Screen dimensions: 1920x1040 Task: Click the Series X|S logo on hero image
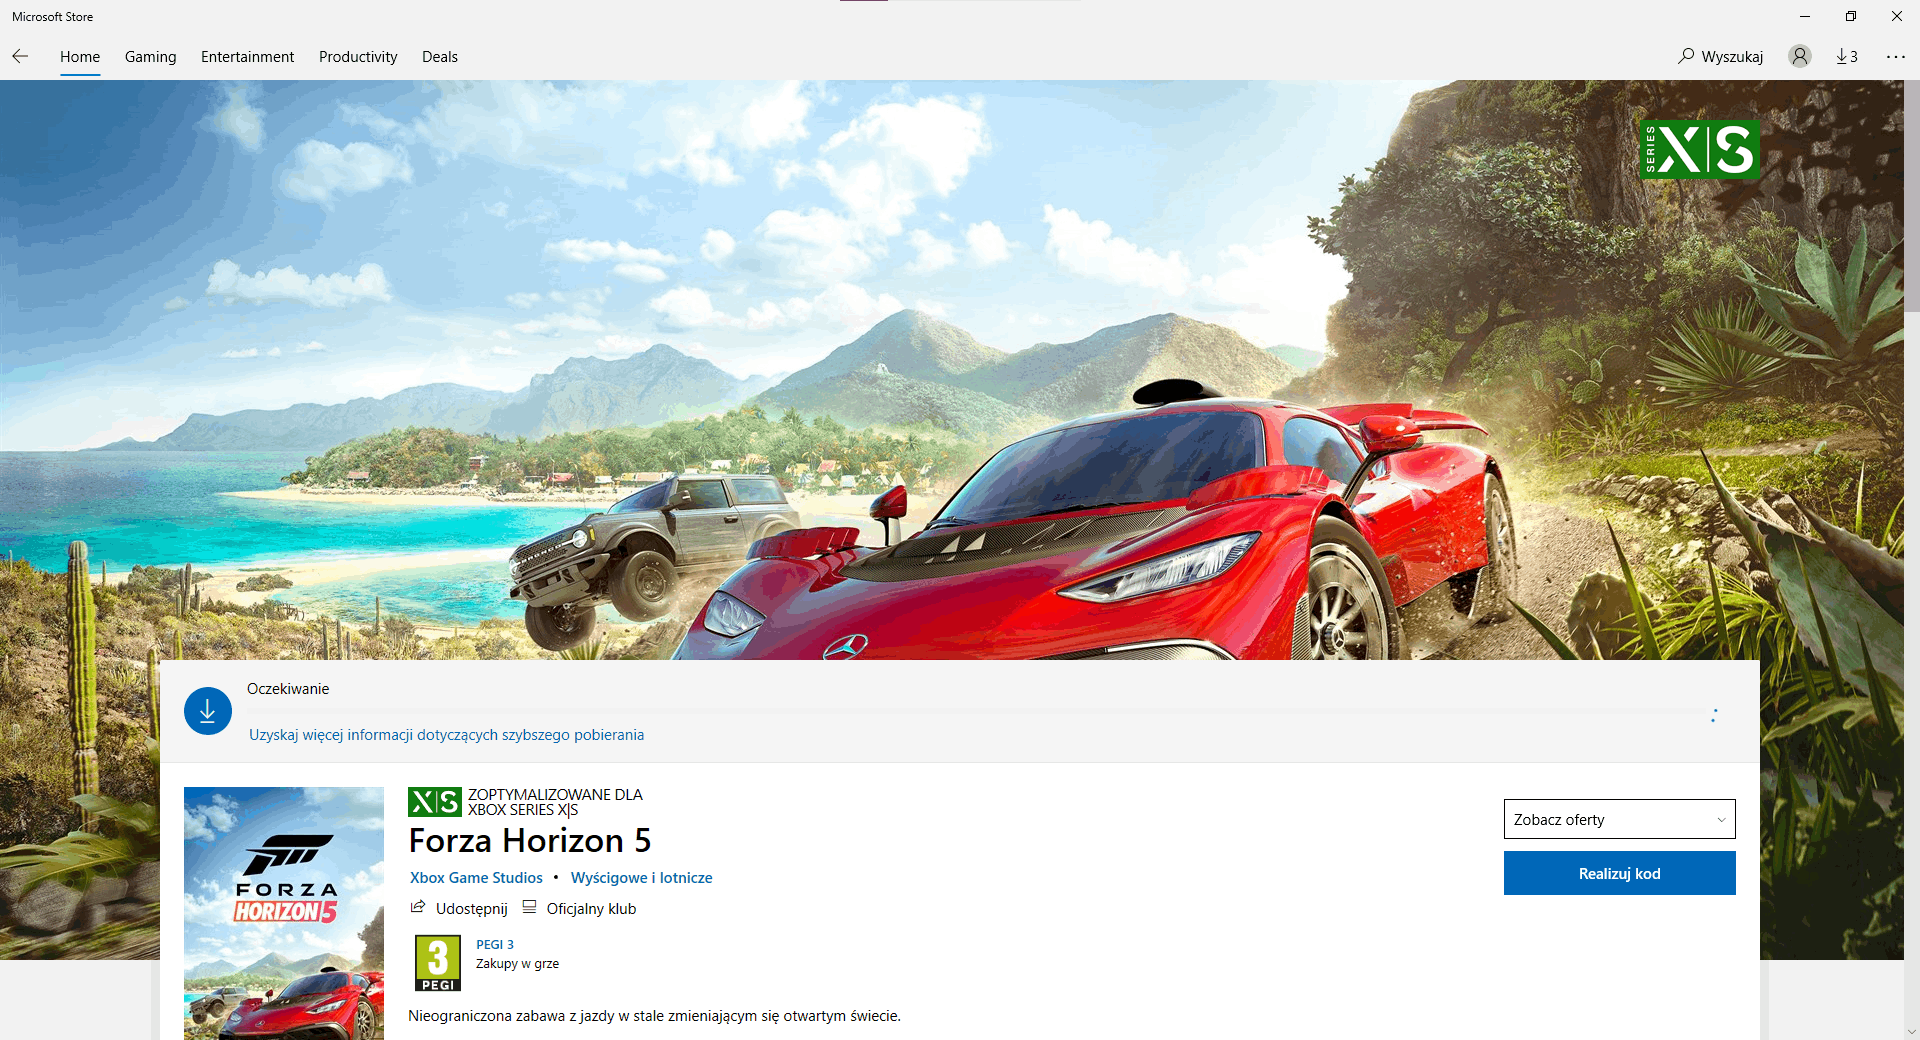point(1699,150)
